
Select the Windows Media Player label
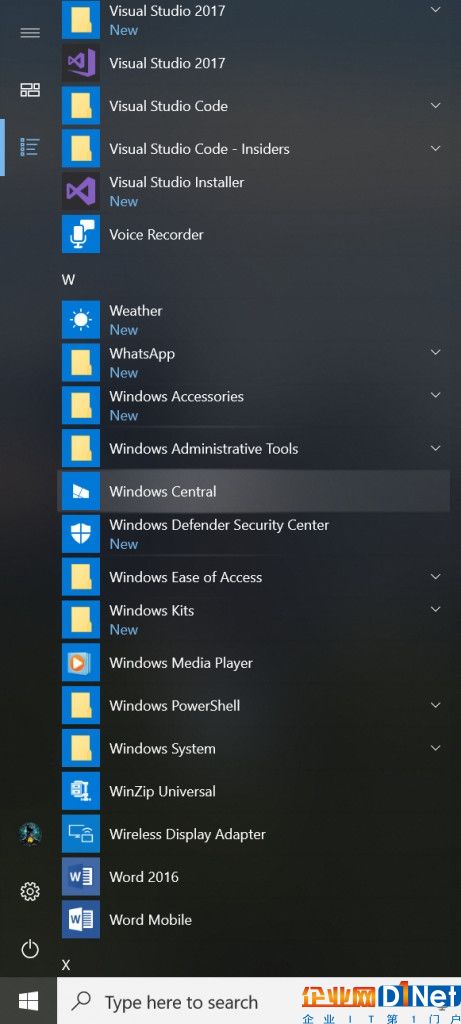point(181,663)
